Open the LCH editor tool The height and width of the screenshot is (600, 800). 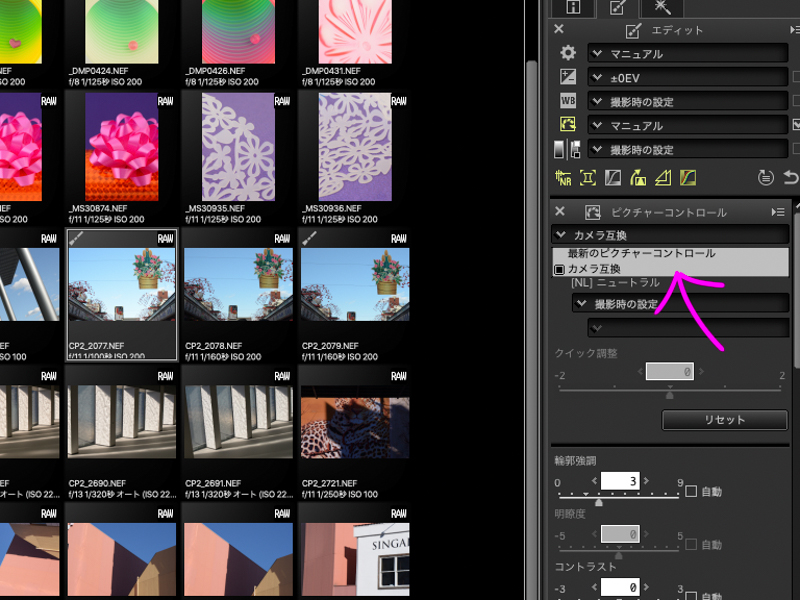(x=613, y=178)
